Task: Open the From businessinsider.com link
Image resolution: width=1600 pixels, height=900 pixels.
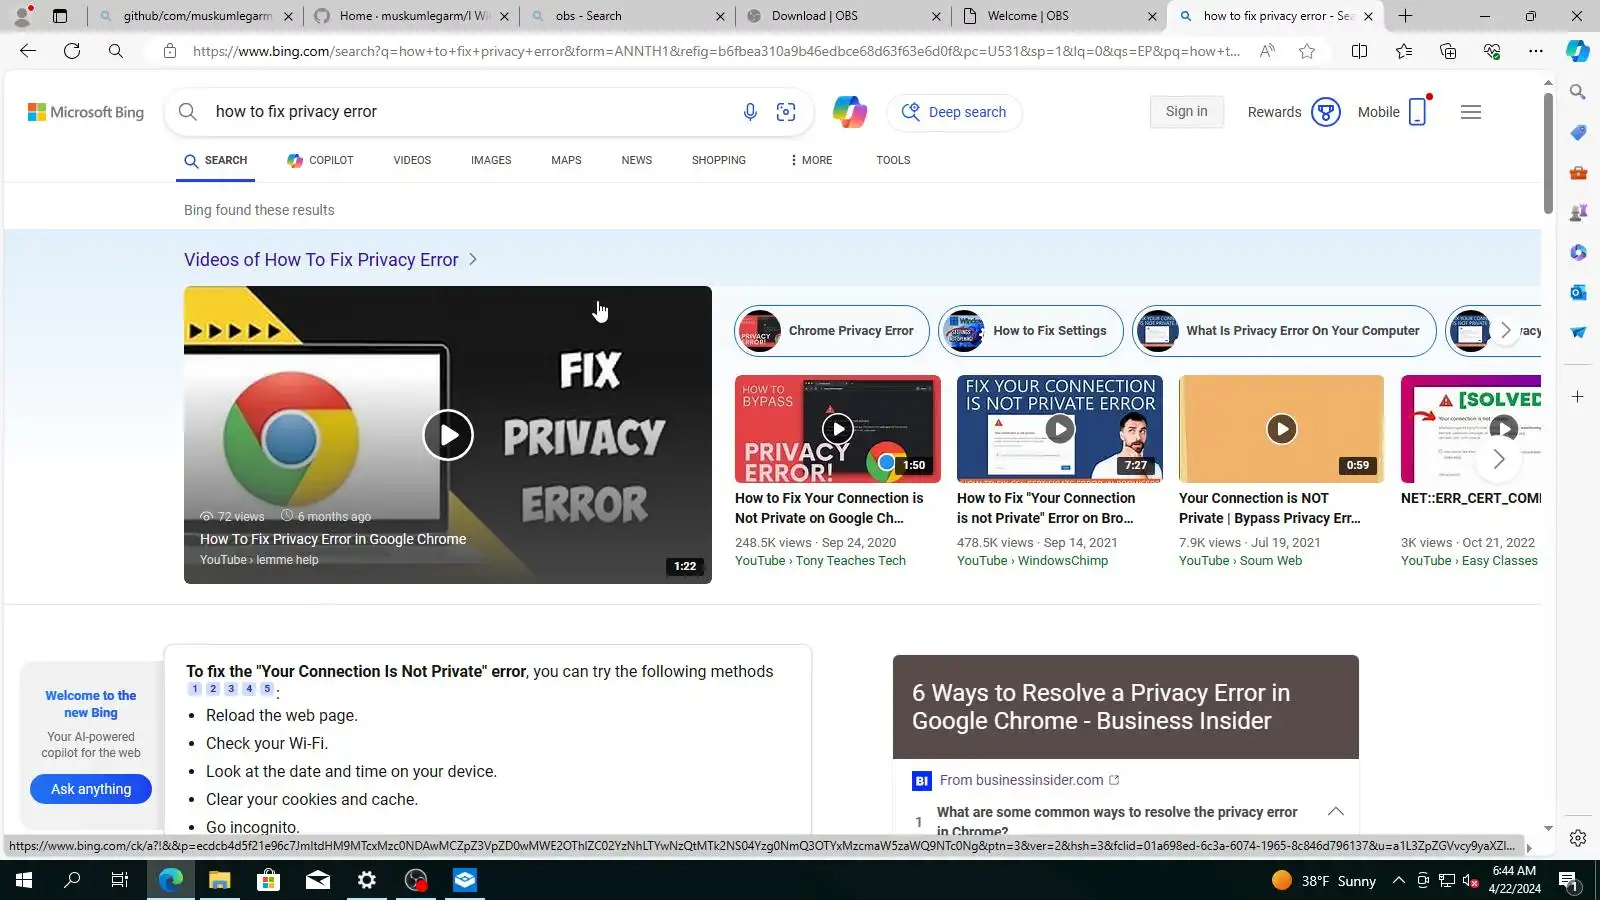Action: (1029, 780)
